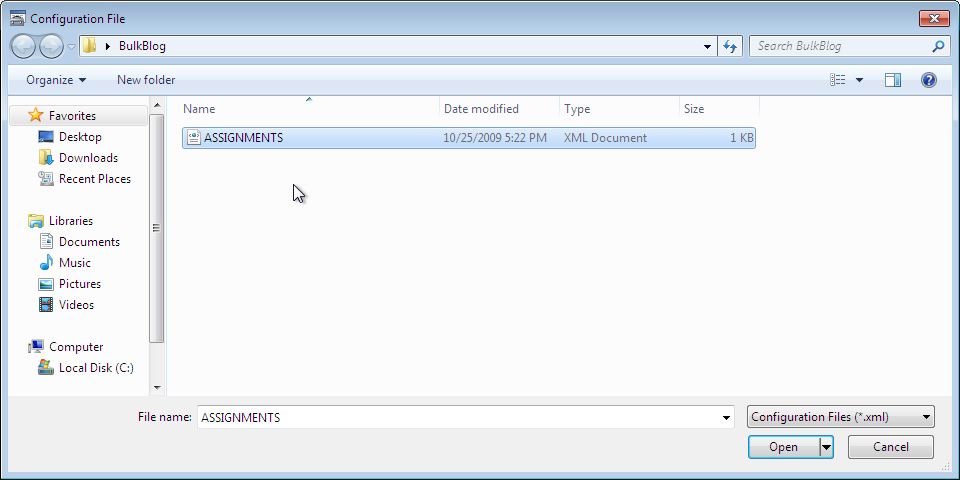Open the Videos library
The image size is (960, 480).
(77, 305)
